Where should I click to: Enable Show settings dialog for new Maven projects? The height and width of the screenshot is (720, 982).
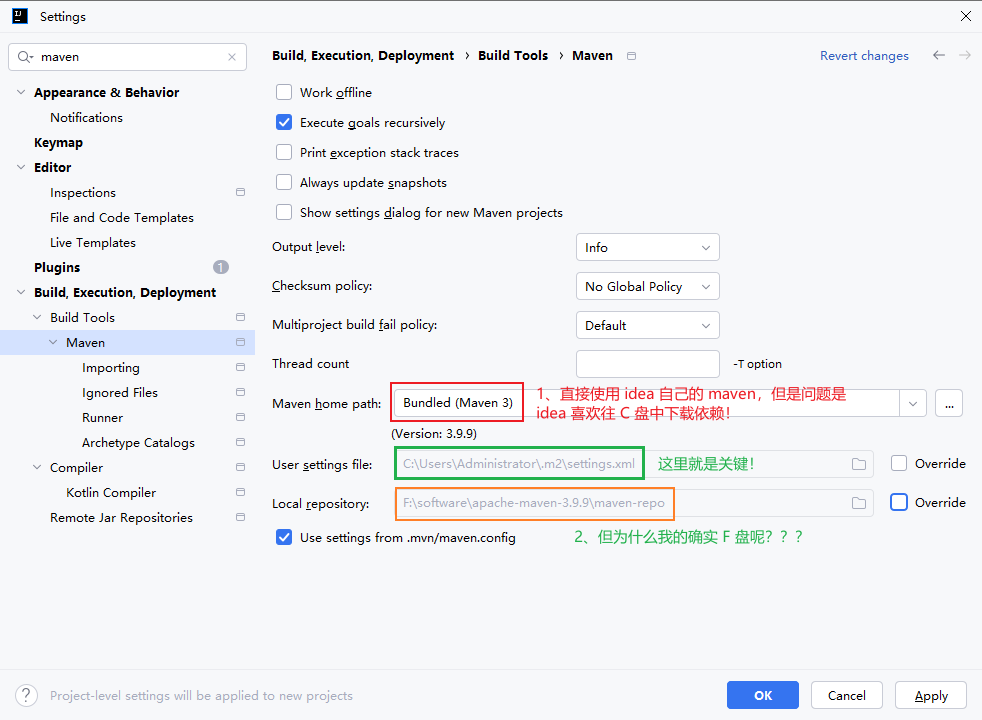(x=284, y=212)
